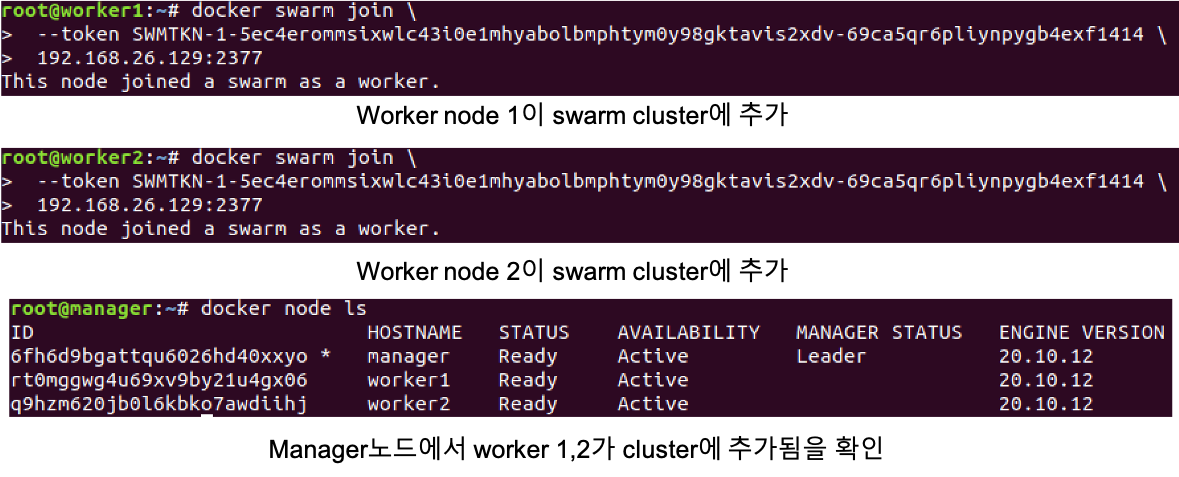Click the 'Worker node 2' caption
The height and width of the screenshot is (477, 1179).
(572, 269)
